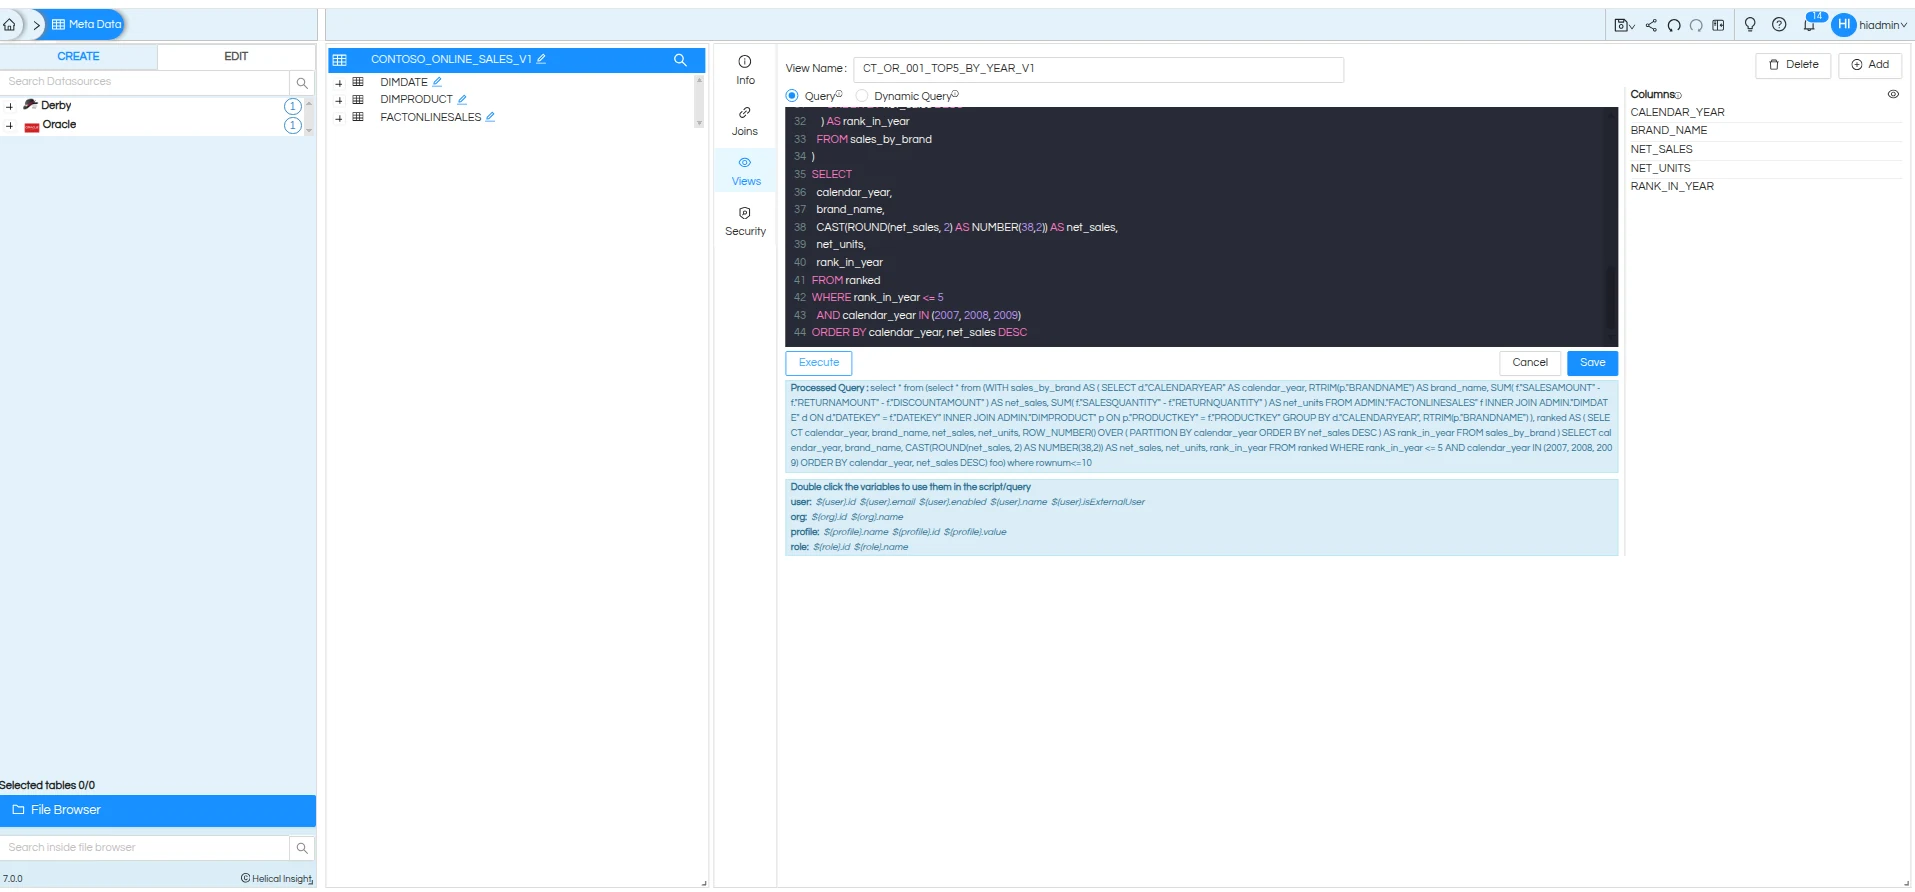Image resolution: width=1915 pixels, height=892 pixels.
Task: Search within CONTOSO_ONLINE_SALES_V1 metadata tables
Action: (x=680, y=60)
